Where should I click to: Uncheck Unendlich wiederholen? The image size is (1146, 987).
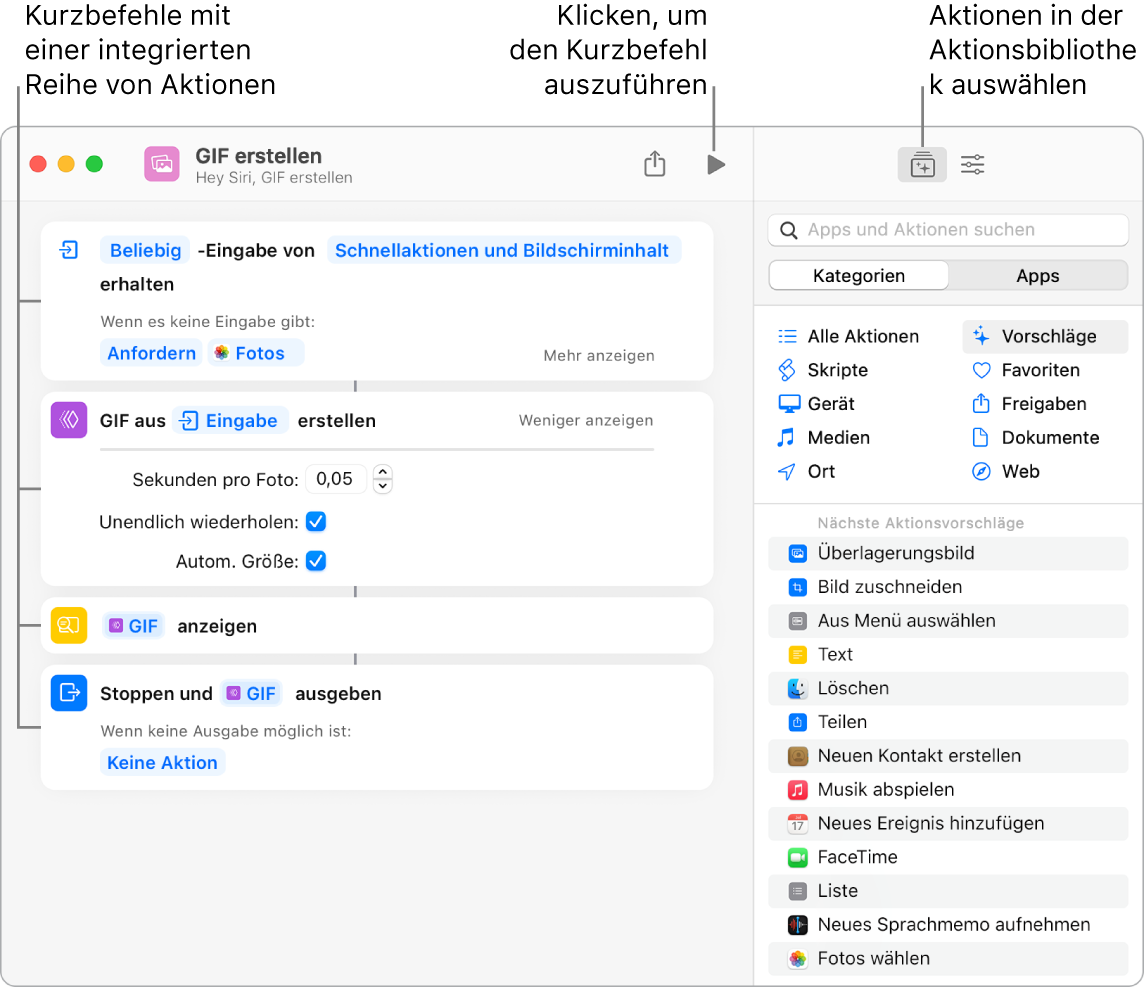(316, 521)
